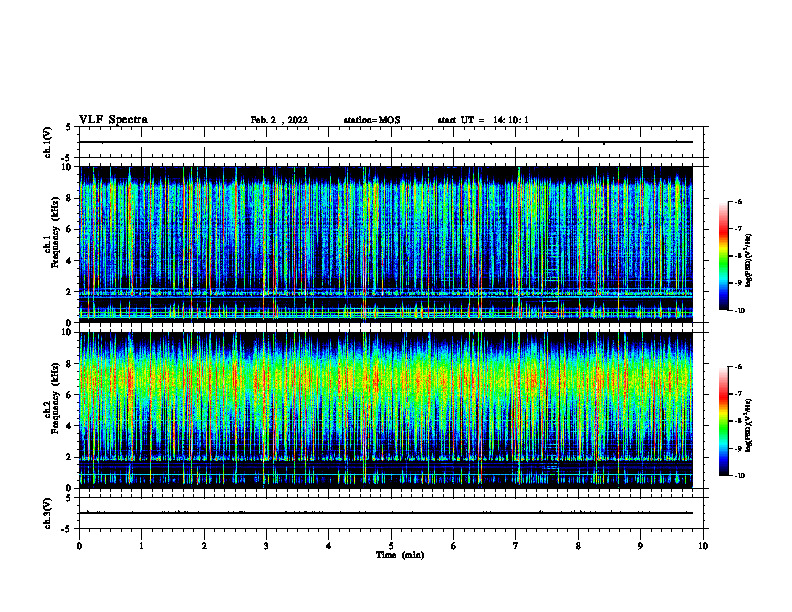The image size is (792, 612).
Task: Click the "station=MOS" header label
Action: [x=372, y=120]
